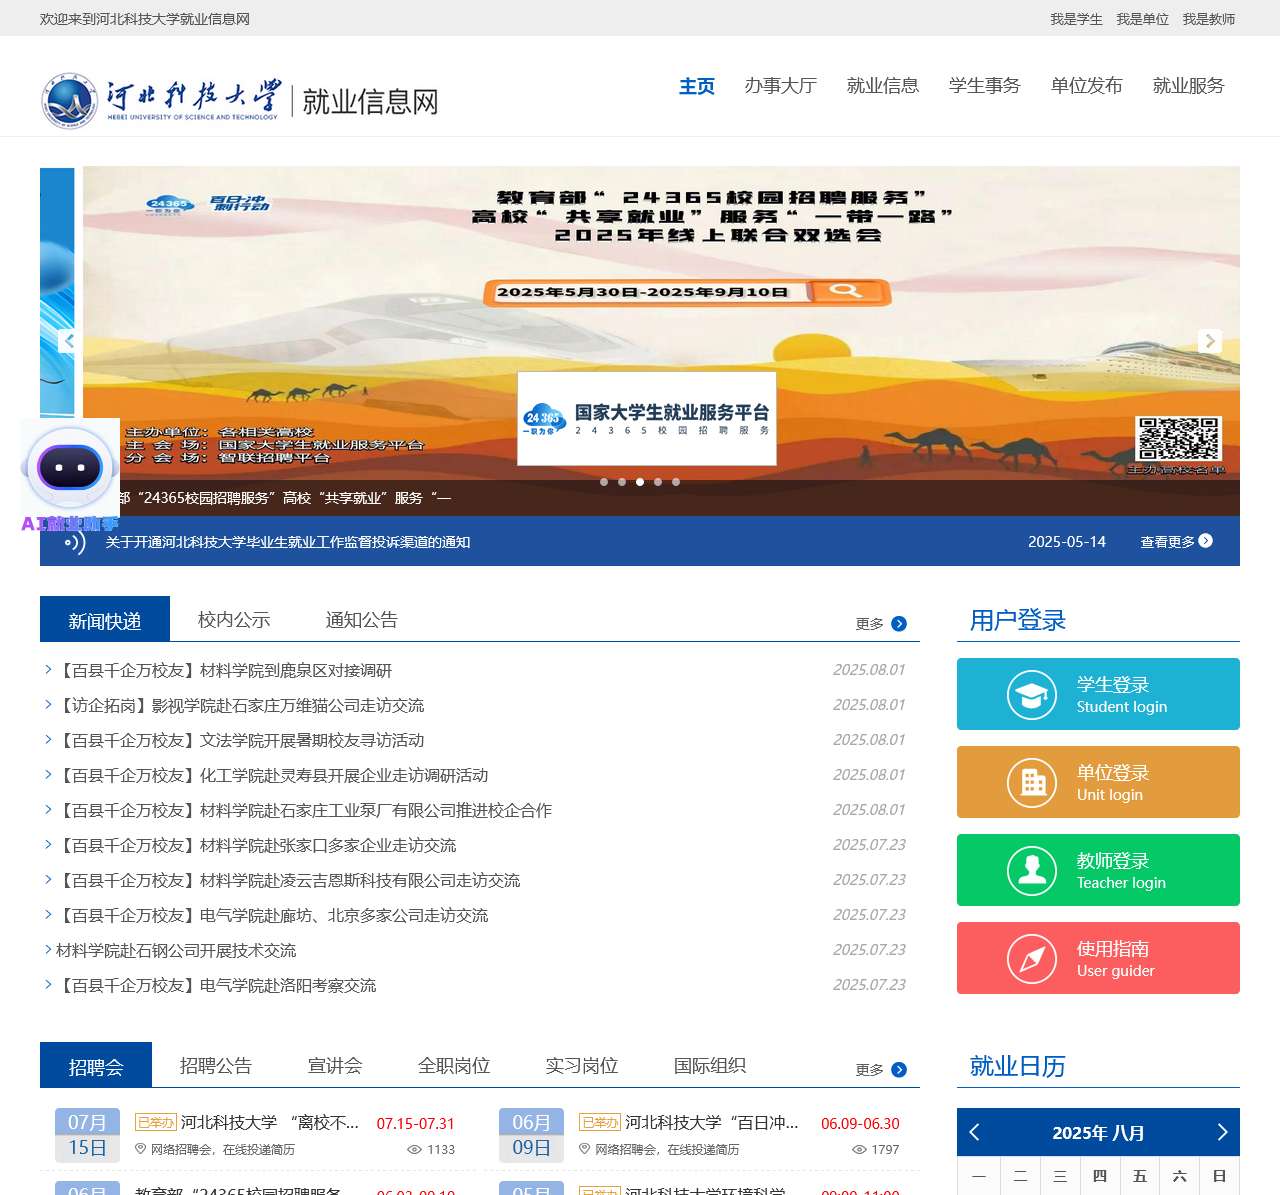1280x1195 pixels.
Task: Click the megaphone icon on the notice bar
Action: (x=74, y=542)
